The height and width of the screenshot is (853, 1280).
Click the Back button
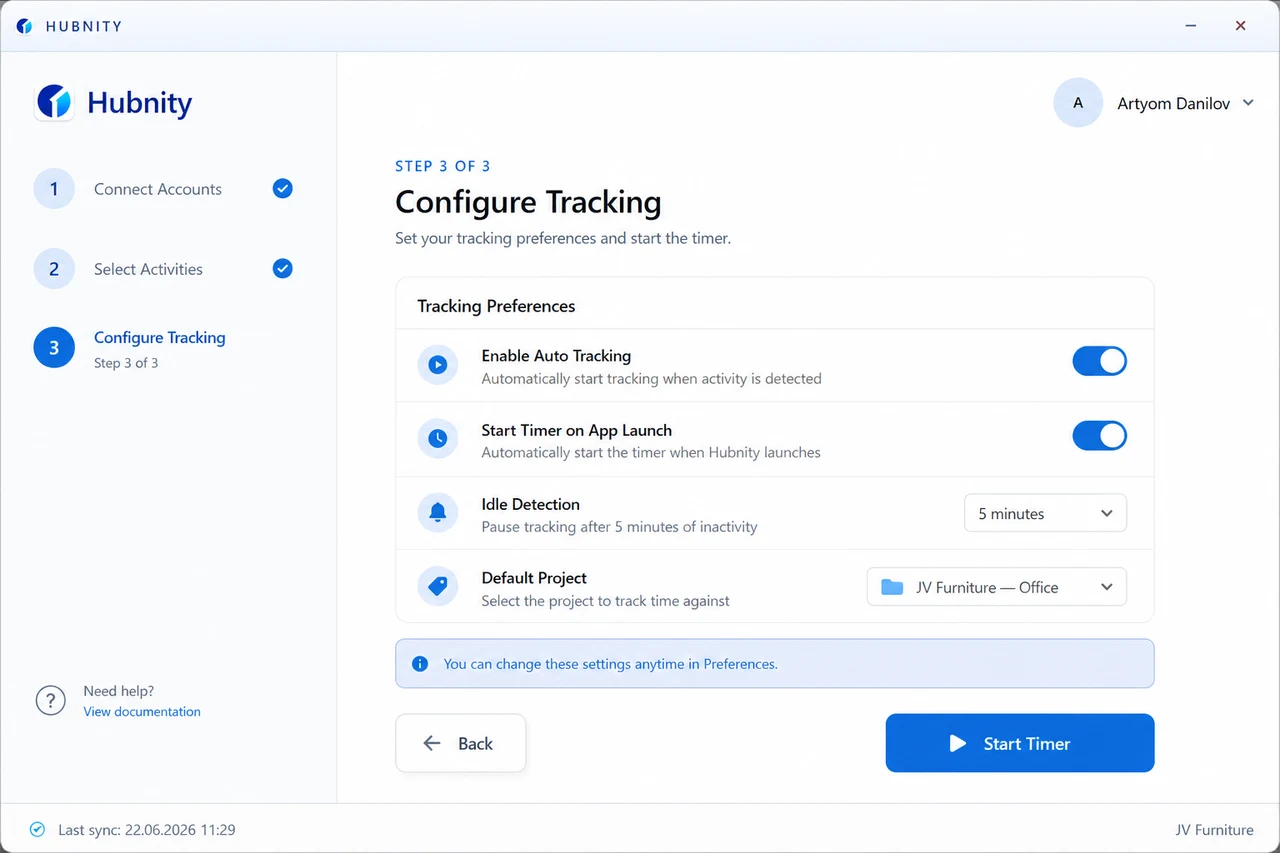[460, 743]
